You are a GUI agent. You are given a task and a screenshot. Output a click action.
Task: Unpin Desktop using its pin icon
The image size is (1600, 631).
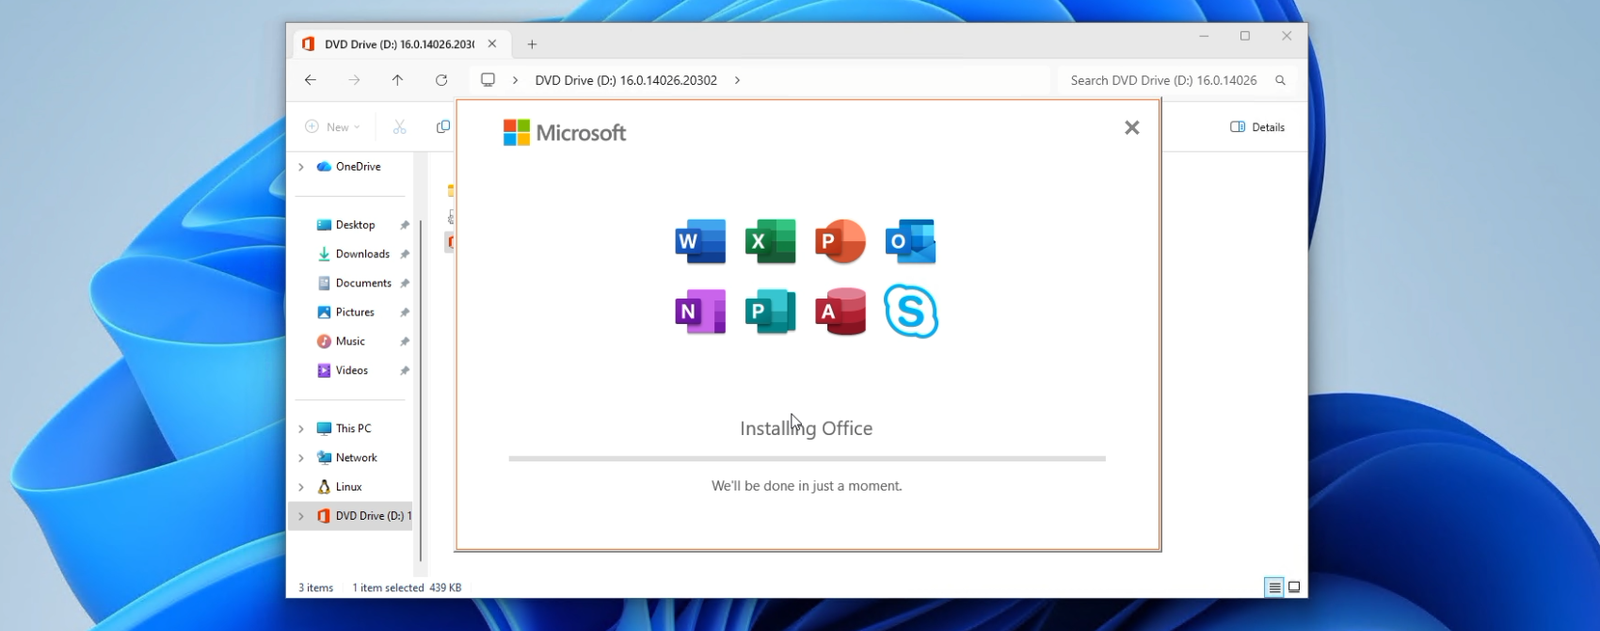click(x=405, y=225)
